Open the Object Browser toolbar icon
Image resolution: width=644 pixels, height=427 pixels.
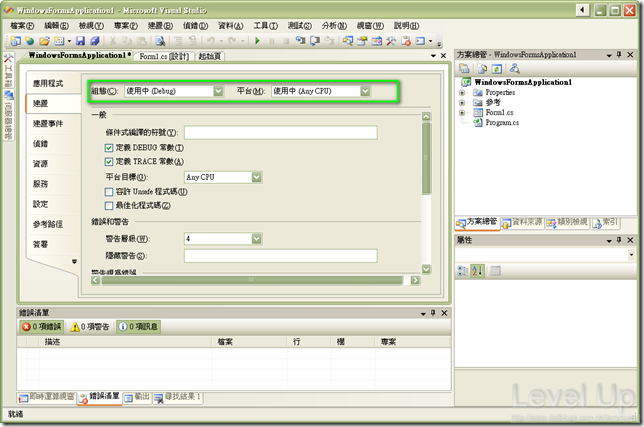[377, 41]
